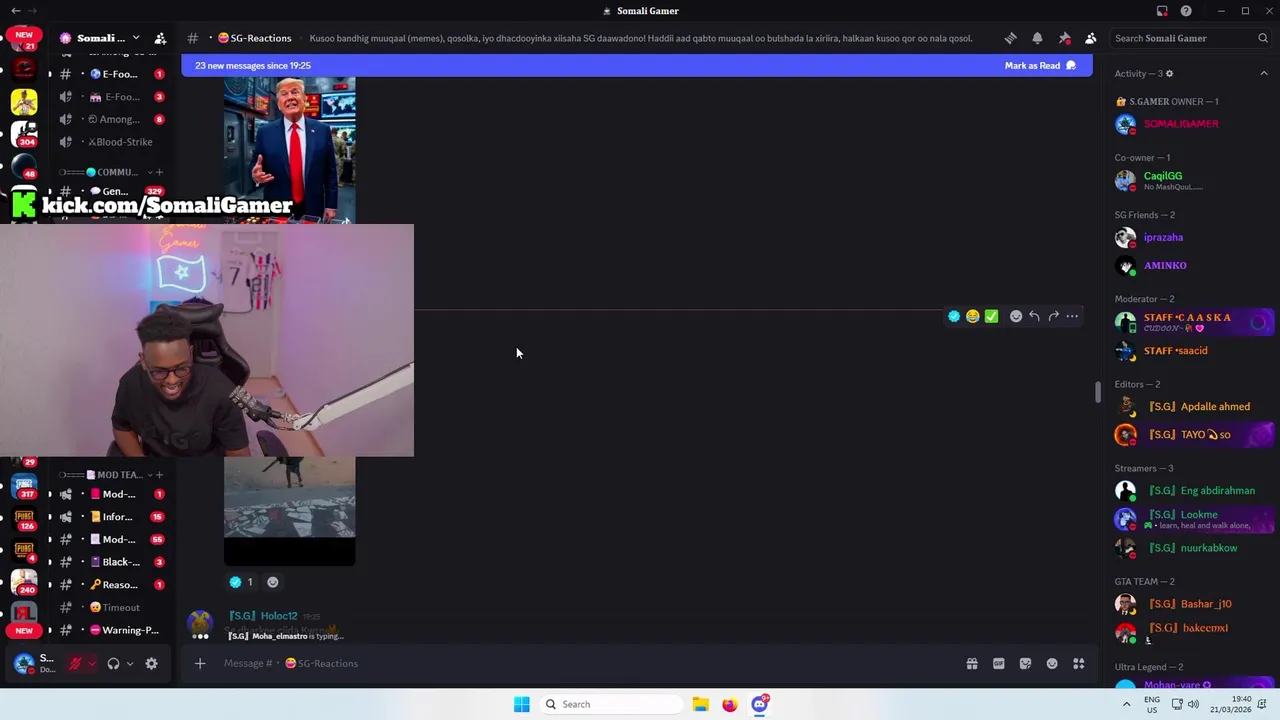The width and height of the screenshot is (1280, 720).
Task: Click the invite people icon beside server name
Action: (160, 38)
